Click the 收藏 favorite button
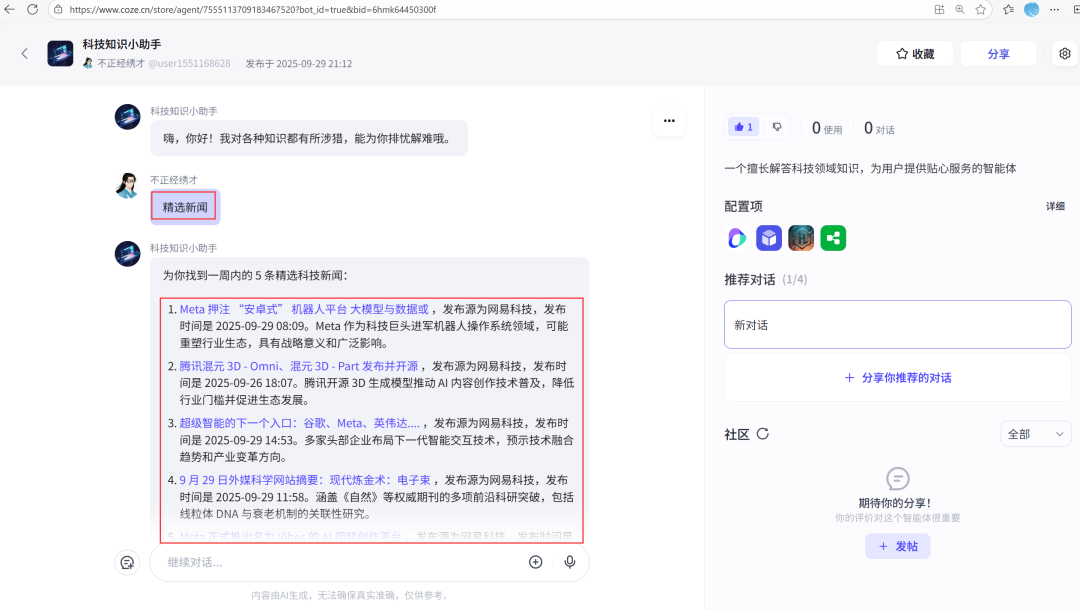This screenshot has height=610, width=1080. point(915,54)
